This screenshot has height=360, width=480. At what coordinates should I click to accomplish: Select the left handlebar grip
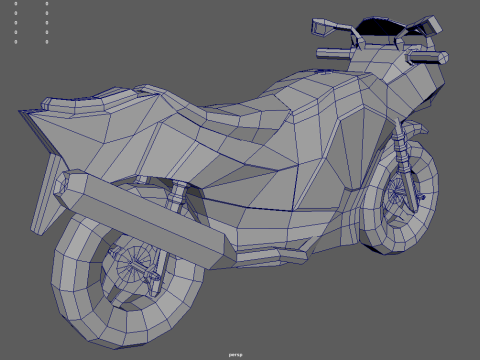click(333, 53)
